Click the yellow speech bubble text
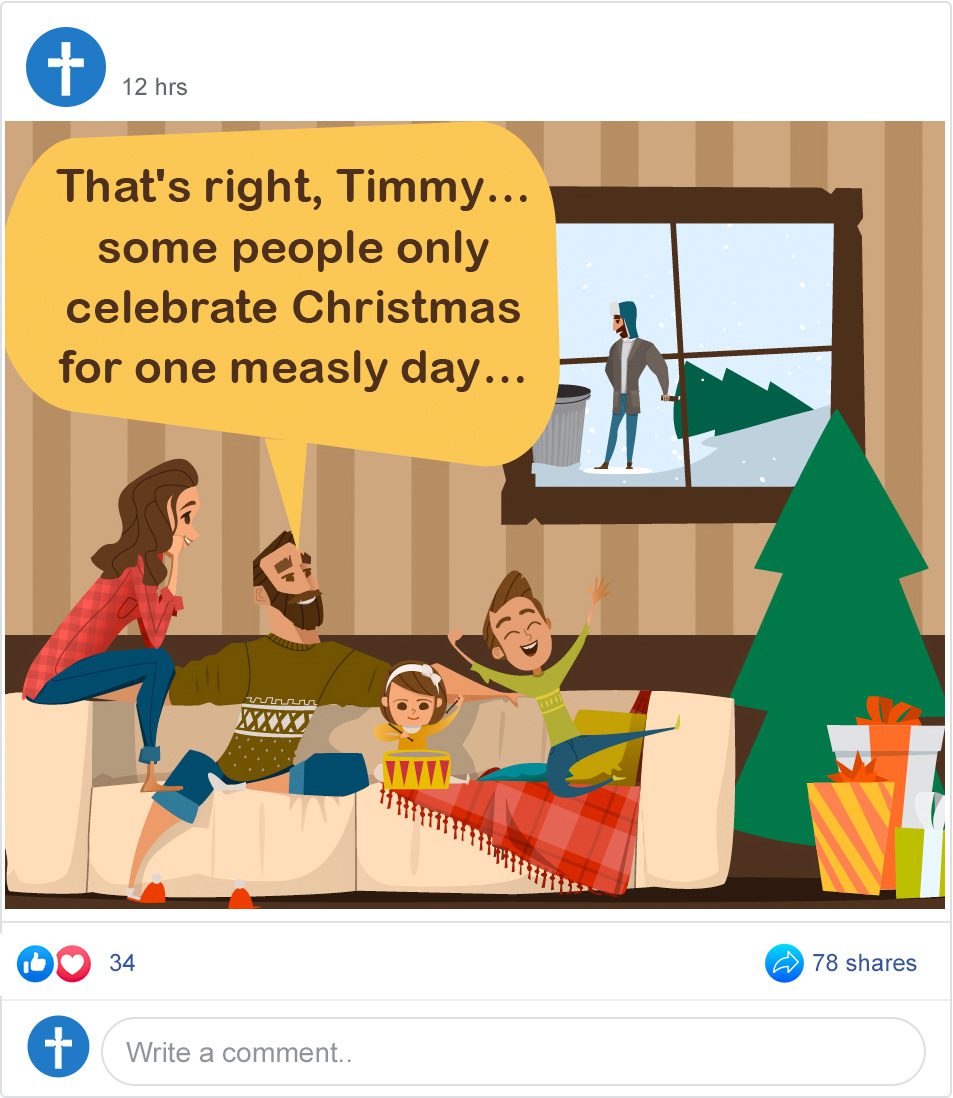Viewport: 953px width, 1098px height. pyautogui.click(x=291, y=277)
